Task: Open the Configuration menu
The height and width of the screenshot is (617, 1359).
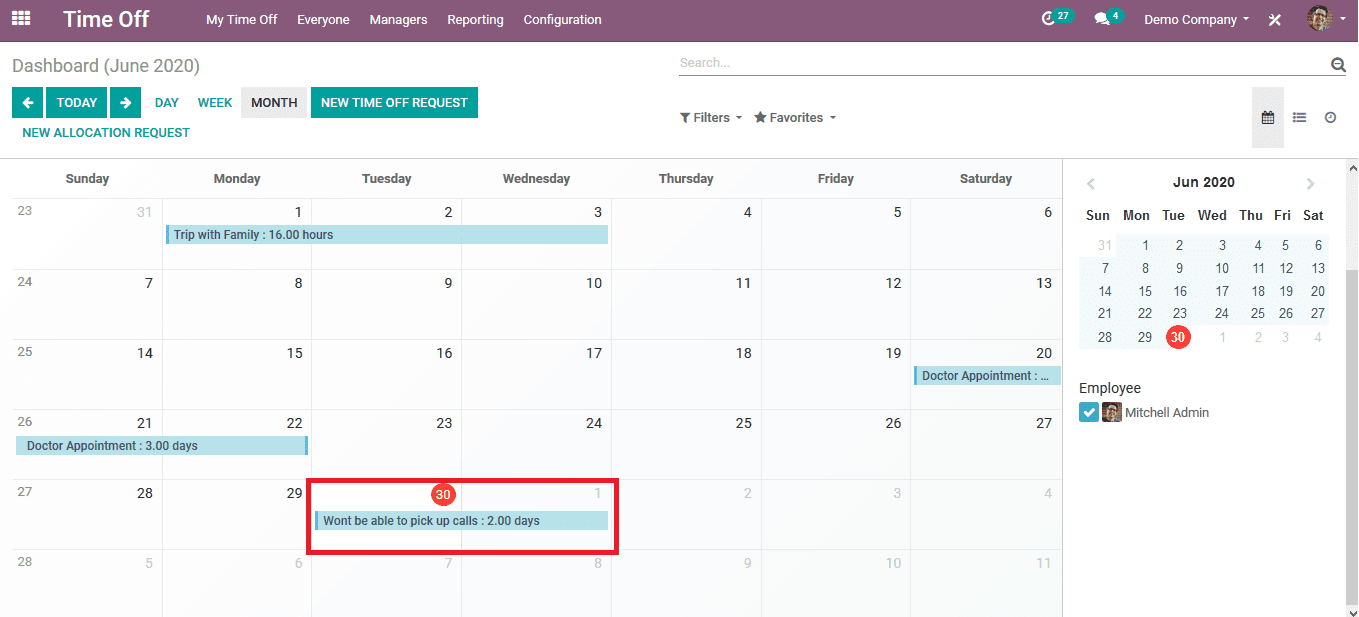Action: 562,20
